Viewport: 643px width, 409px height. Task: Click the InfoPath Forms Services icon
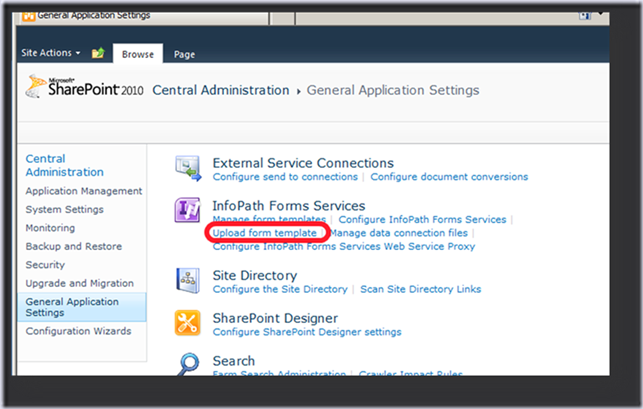pos(187,210)
